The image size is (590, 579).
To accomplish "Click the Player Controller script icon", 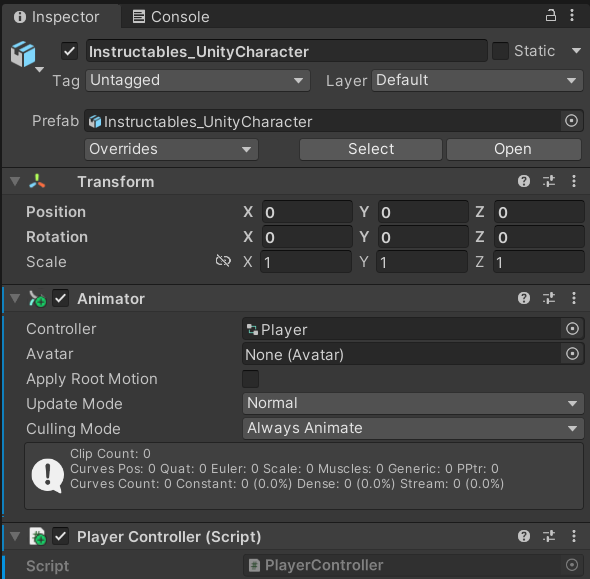I will [38, 536].
